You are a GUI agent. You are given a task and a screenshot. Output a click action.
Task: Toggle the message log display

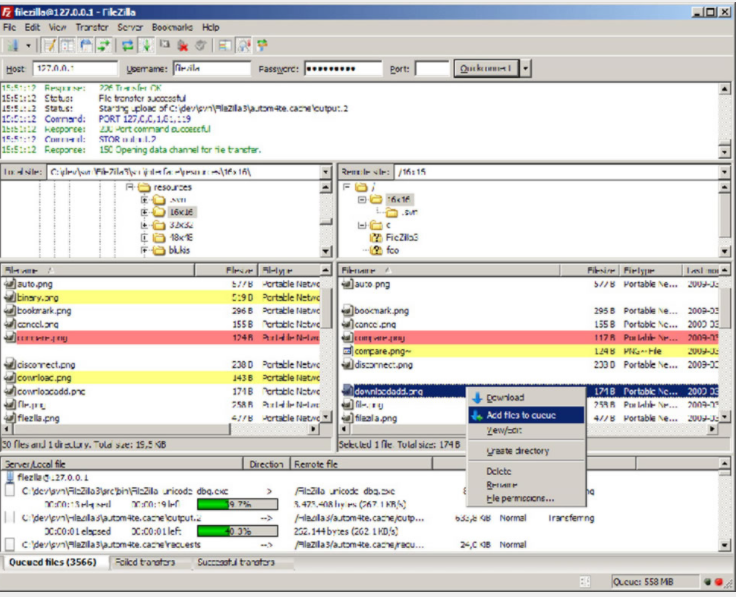pos(48,45)
